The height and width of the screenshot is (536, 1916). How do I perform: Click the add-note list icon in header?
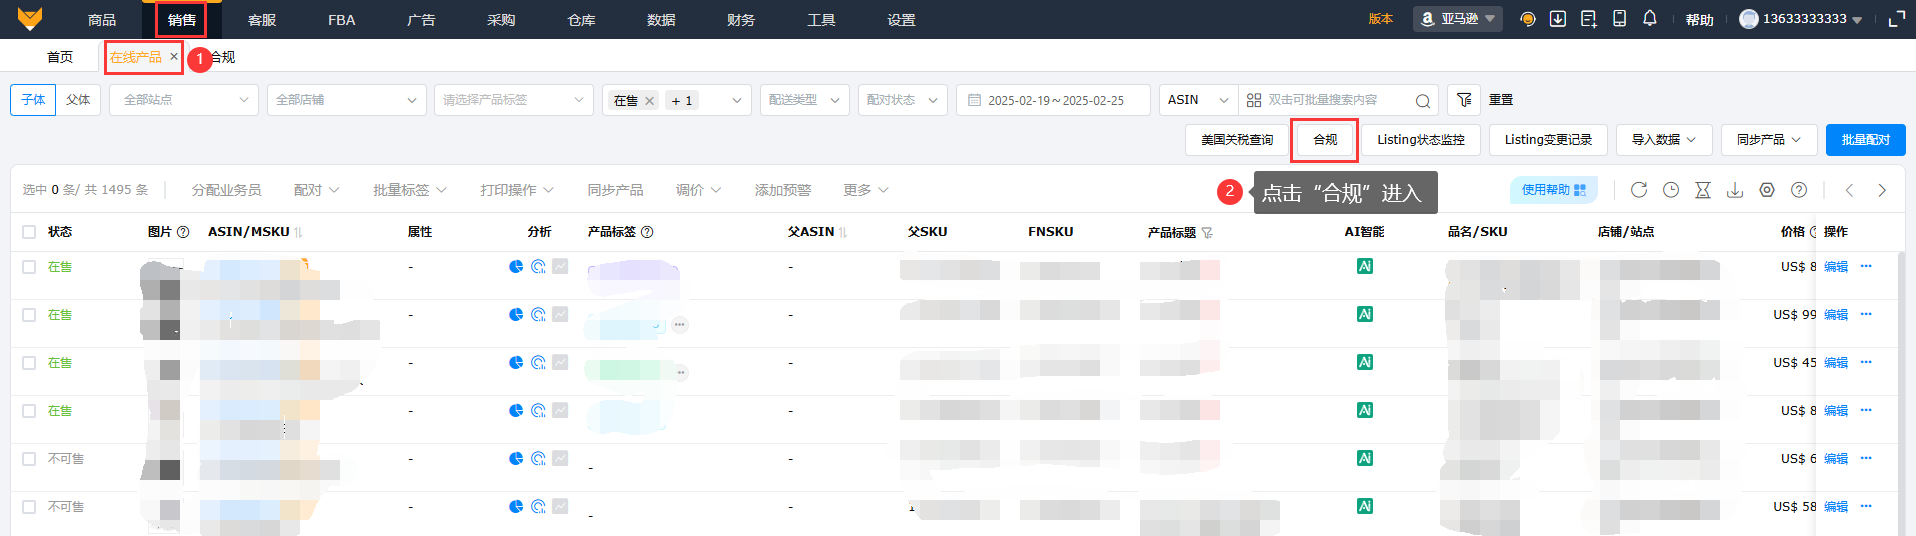(x=1589, y=19)
